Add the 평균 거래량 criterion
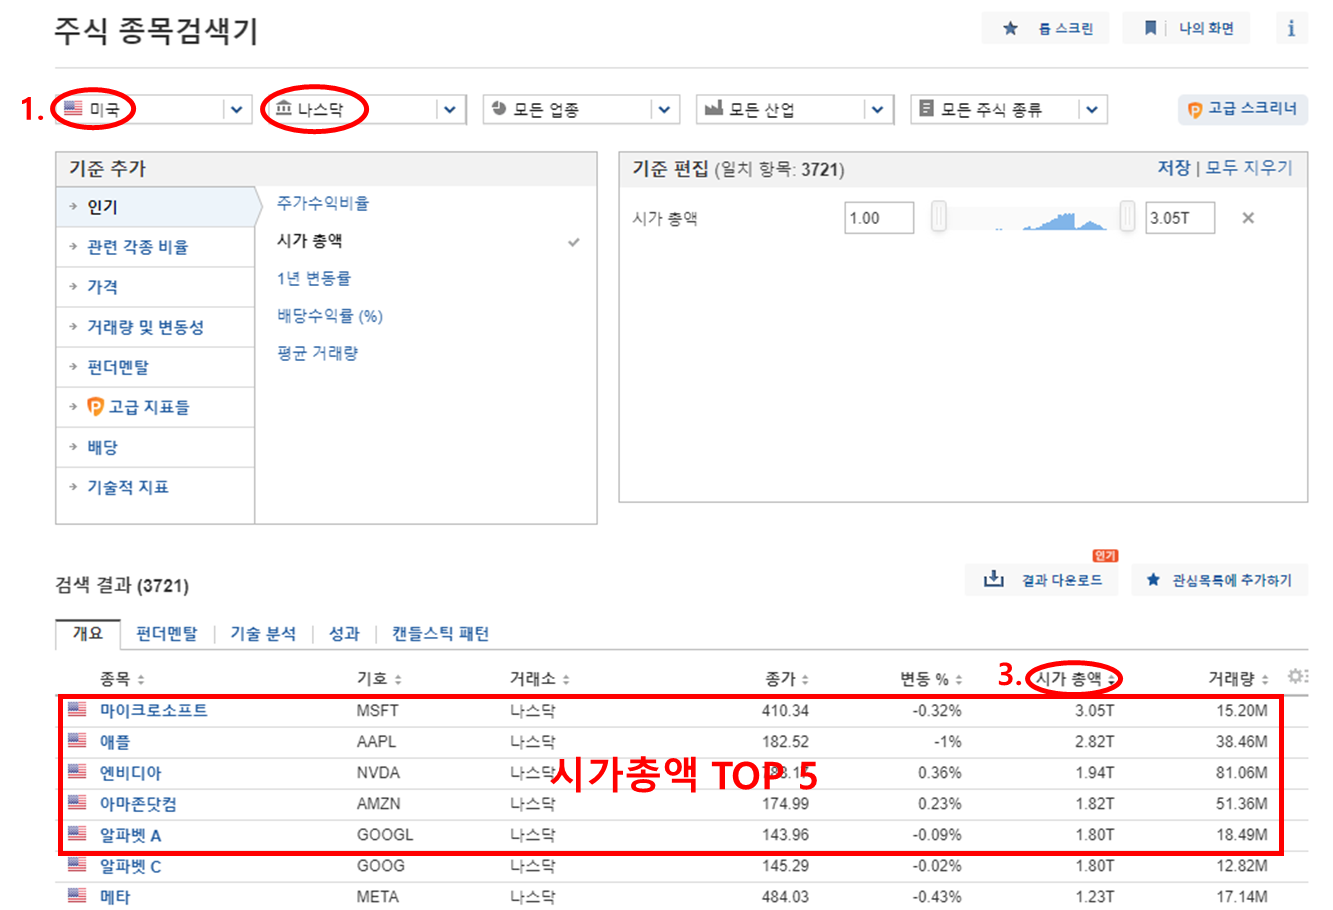 click(317, 353)
